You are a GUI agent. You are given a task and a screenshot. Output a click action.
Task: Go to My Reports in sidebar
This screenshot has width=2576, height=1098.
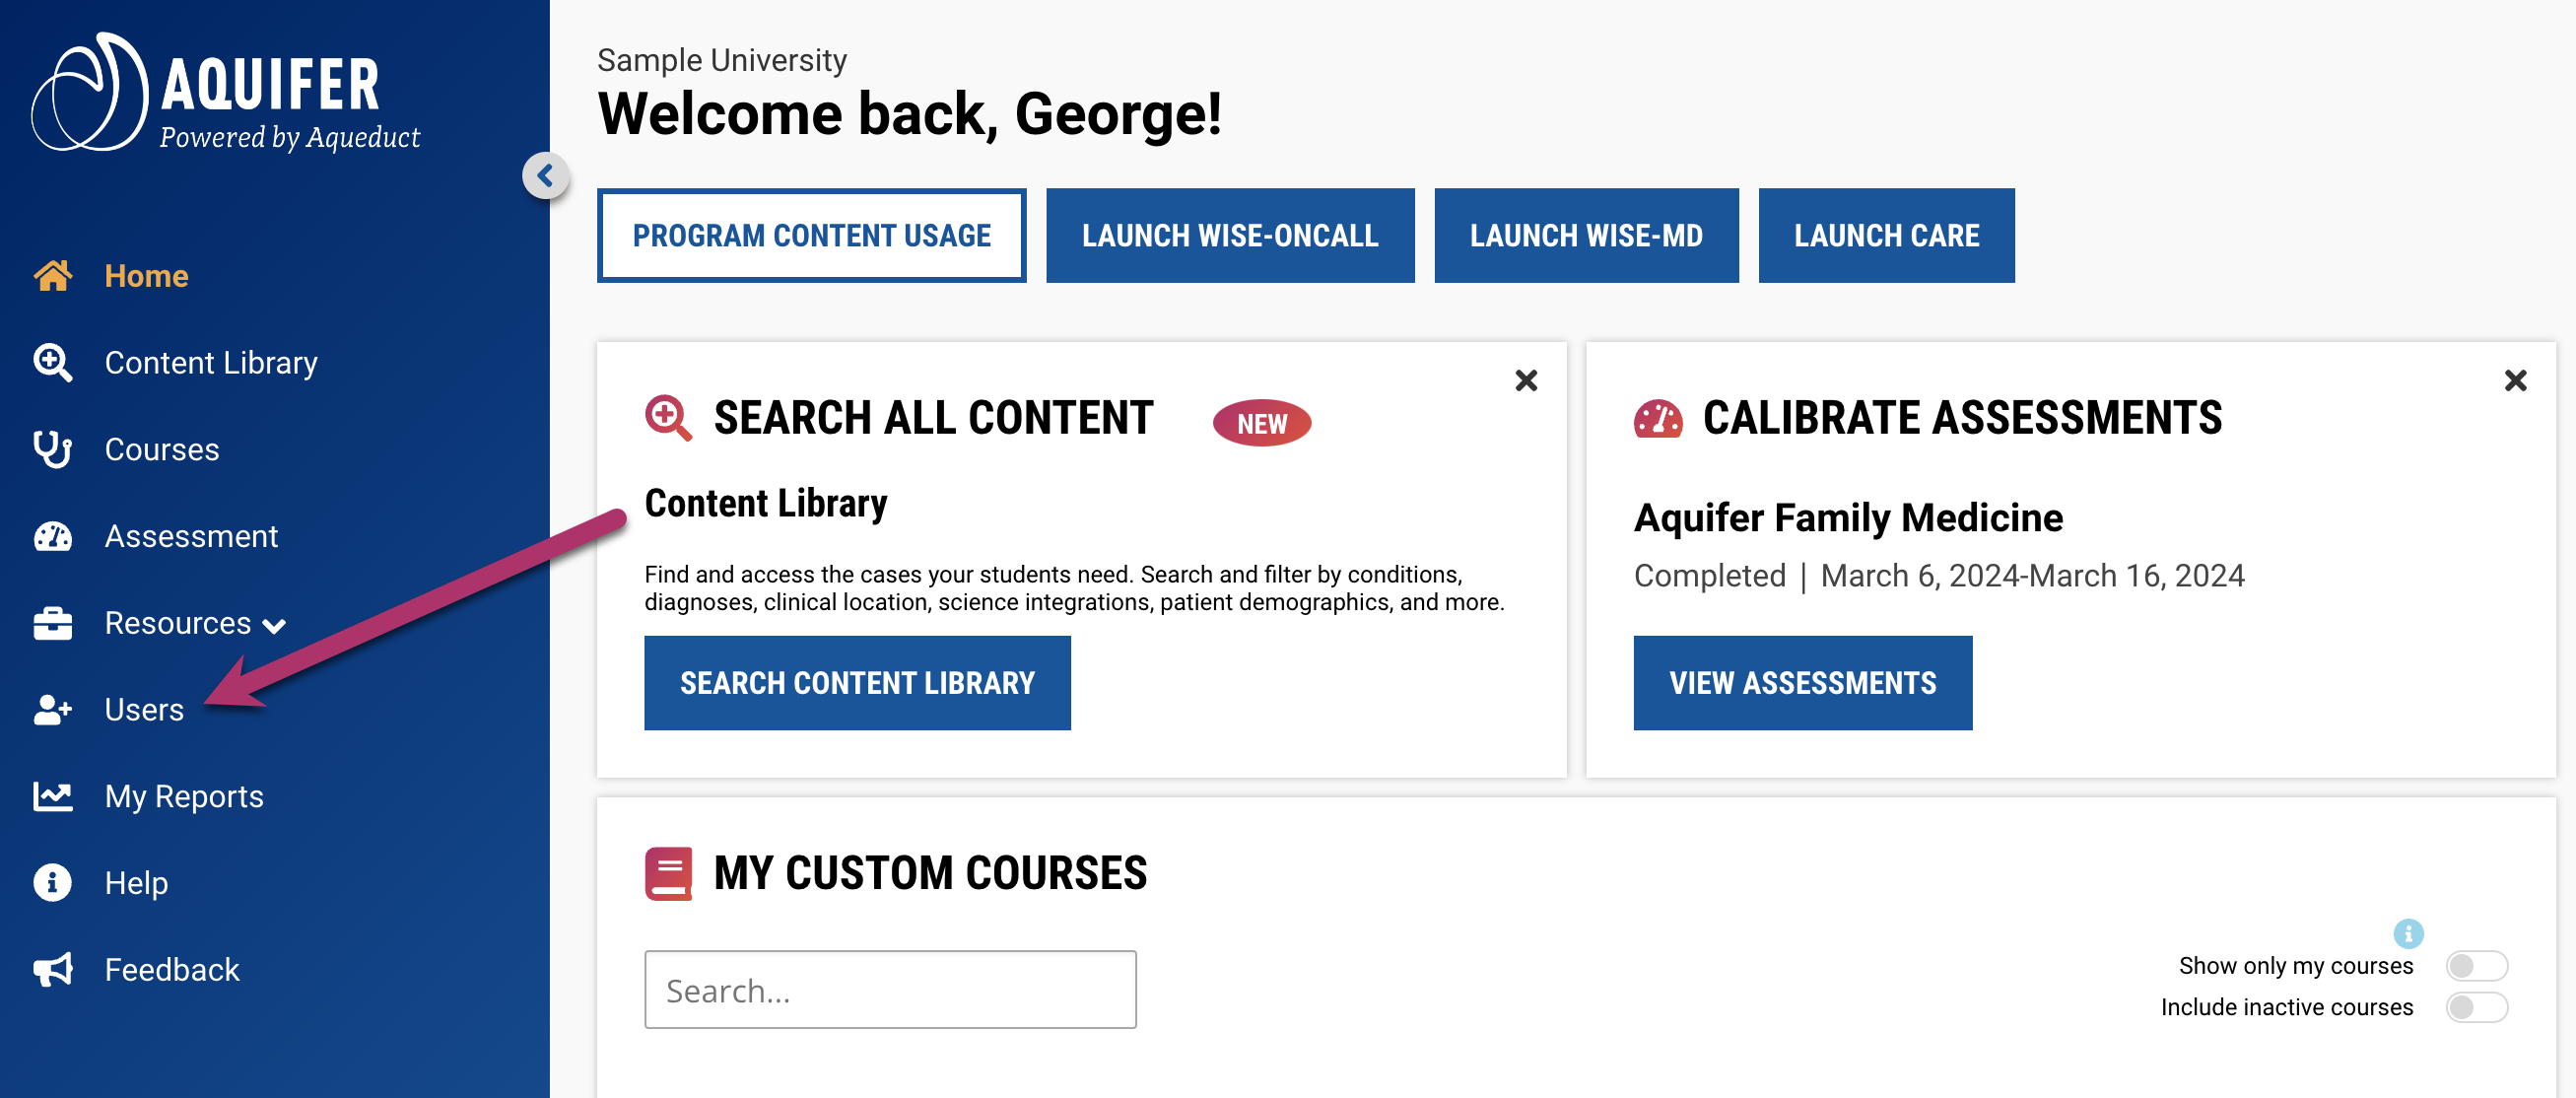(x=184, y=796)
